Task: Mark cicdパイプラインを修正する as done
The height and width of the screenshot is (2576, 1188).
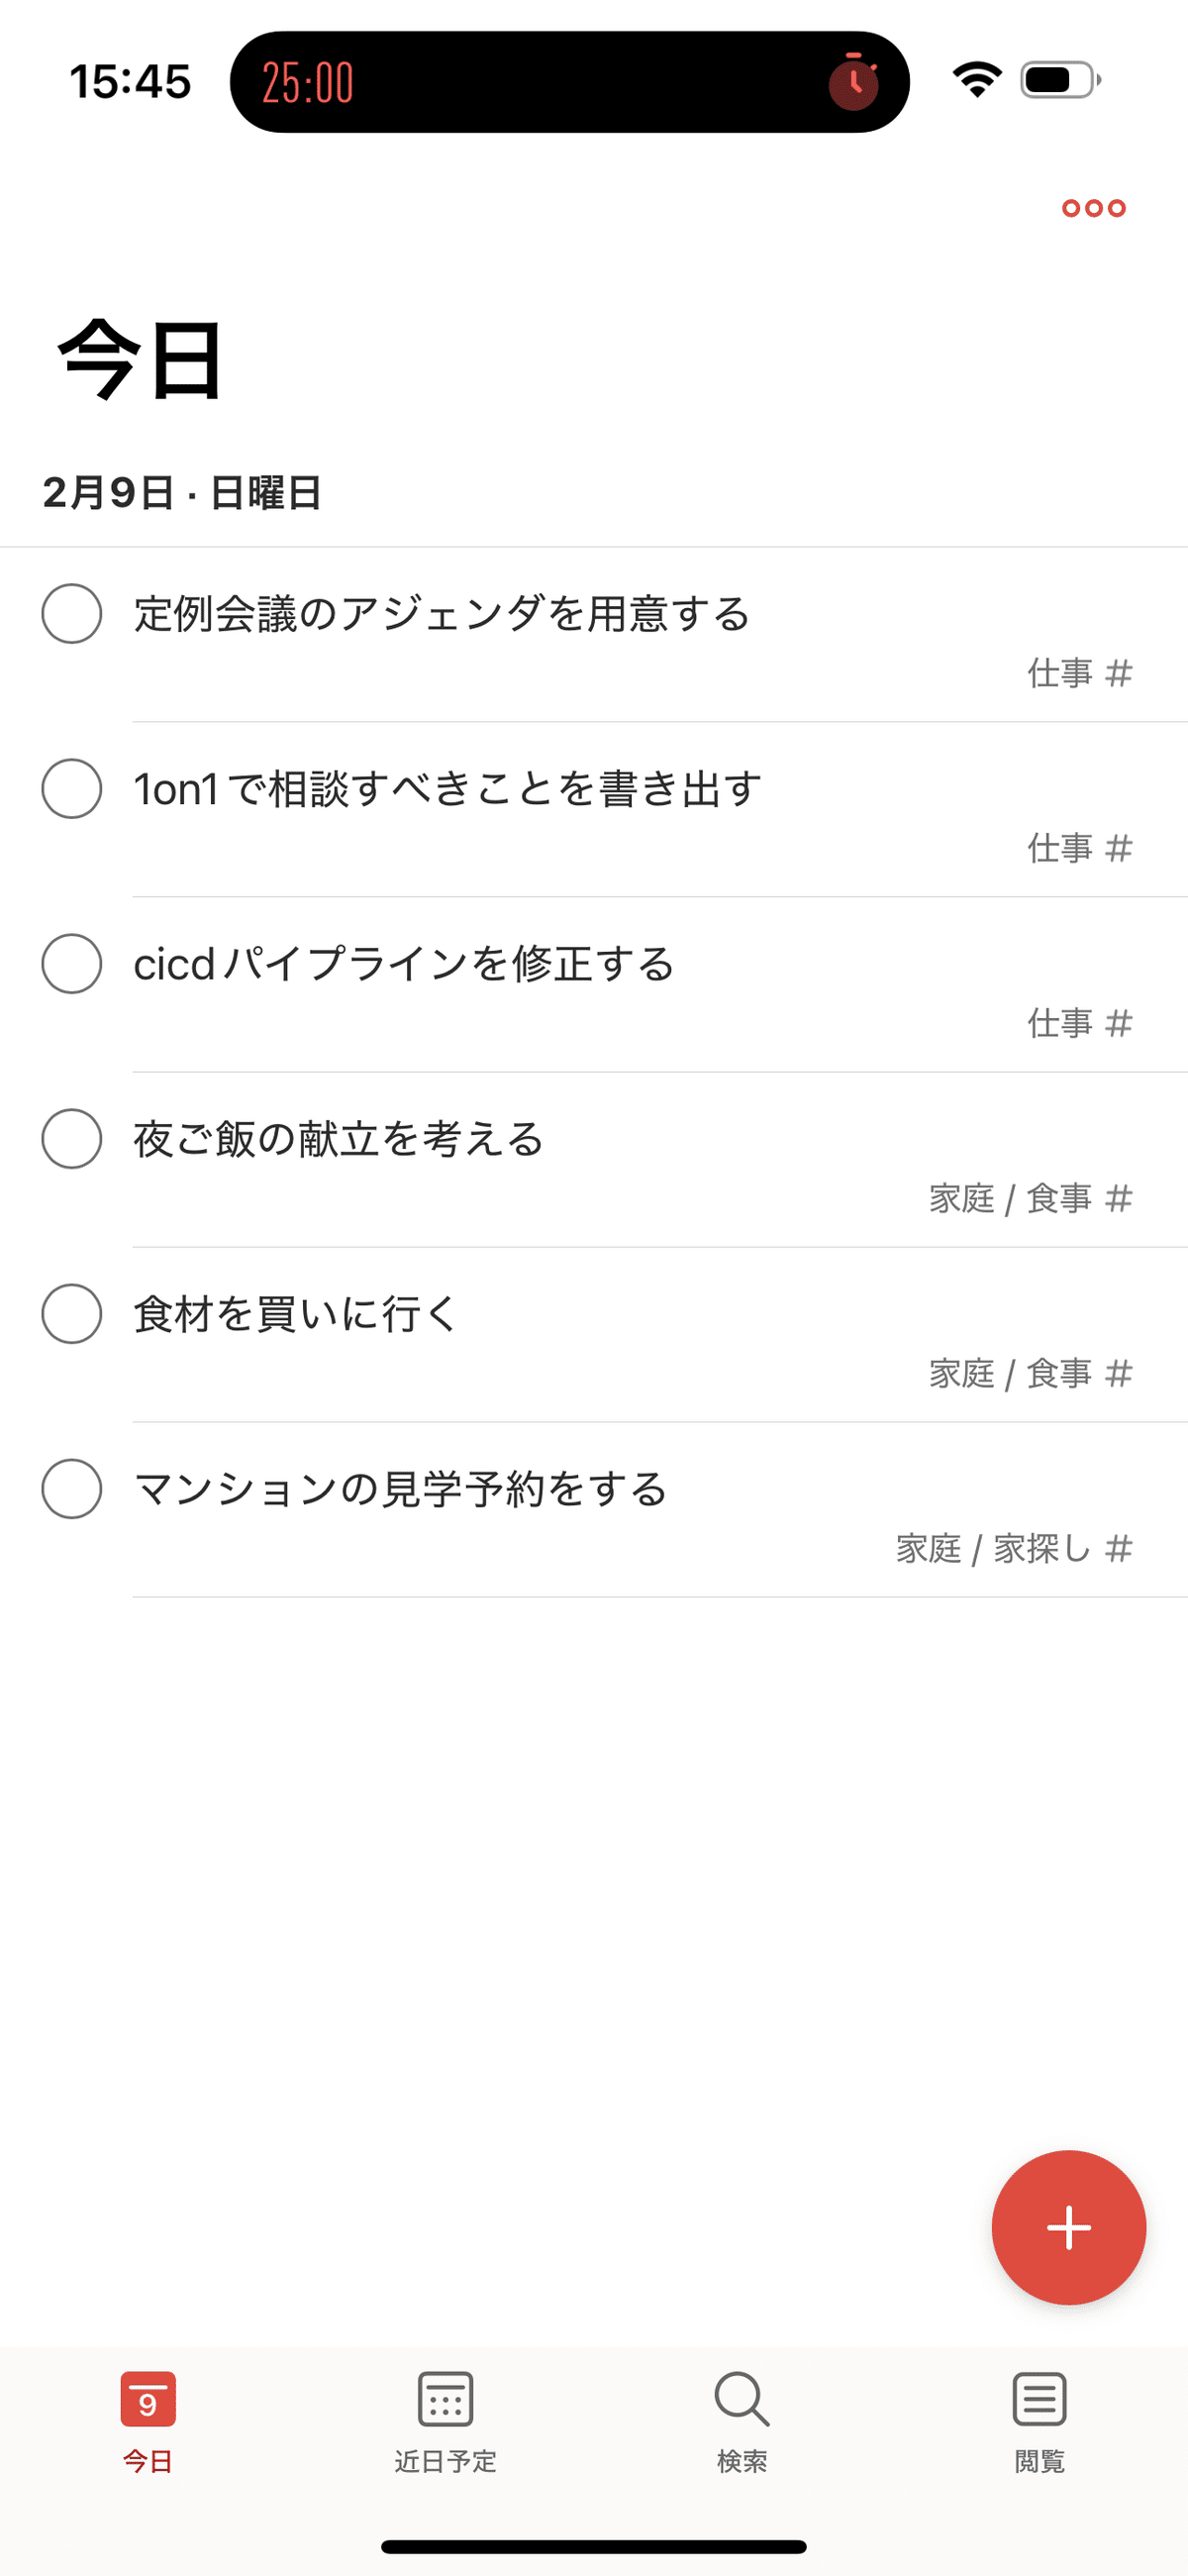Action: coord(72,963)
